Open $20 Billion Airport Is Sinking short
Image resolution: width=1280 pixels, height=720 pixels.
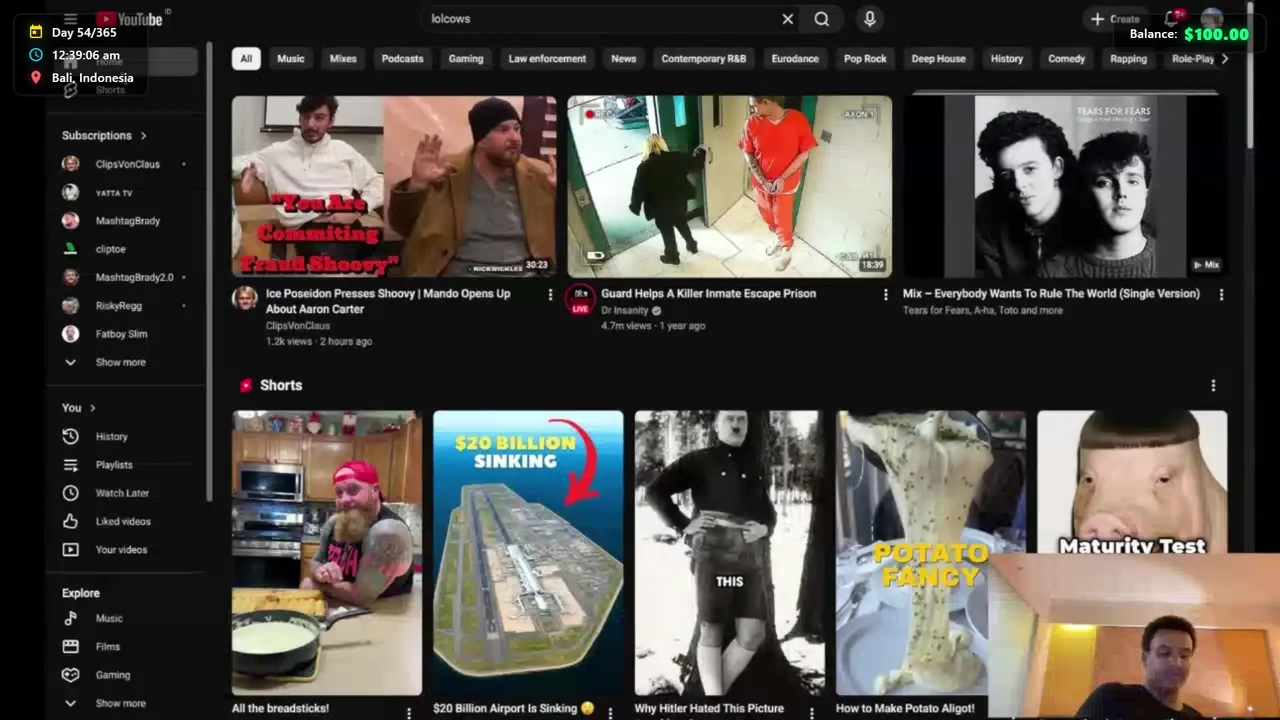528,552
